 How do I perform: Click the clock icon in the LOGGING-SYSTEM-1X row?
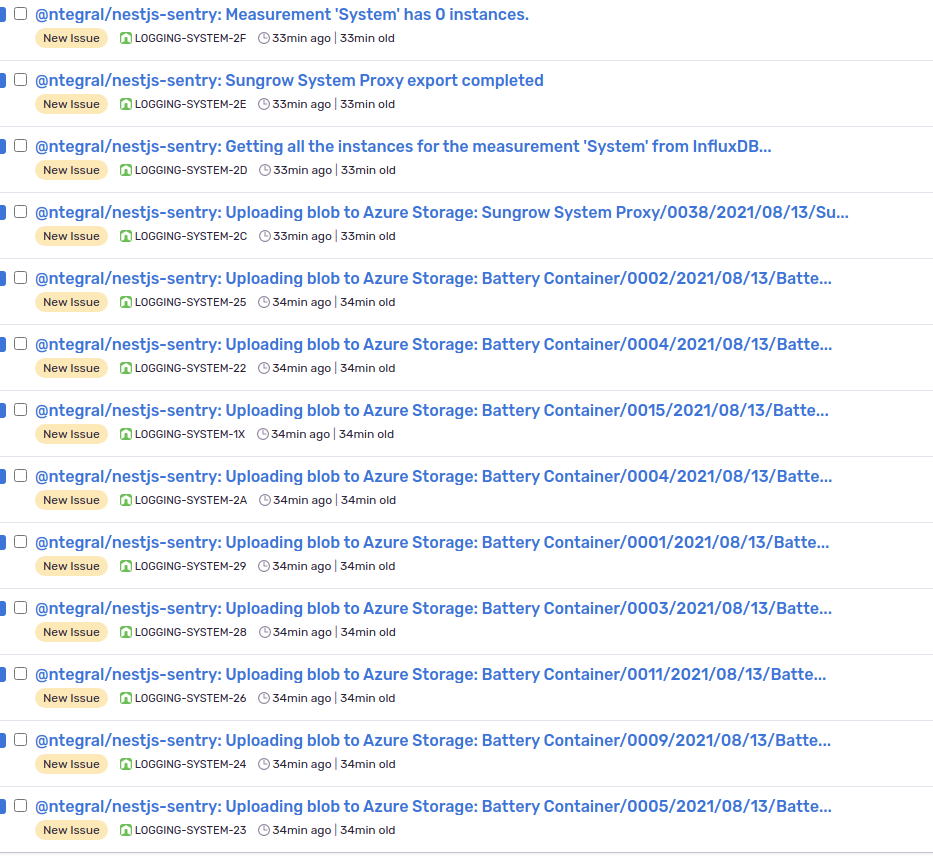(x=262, y=434)
